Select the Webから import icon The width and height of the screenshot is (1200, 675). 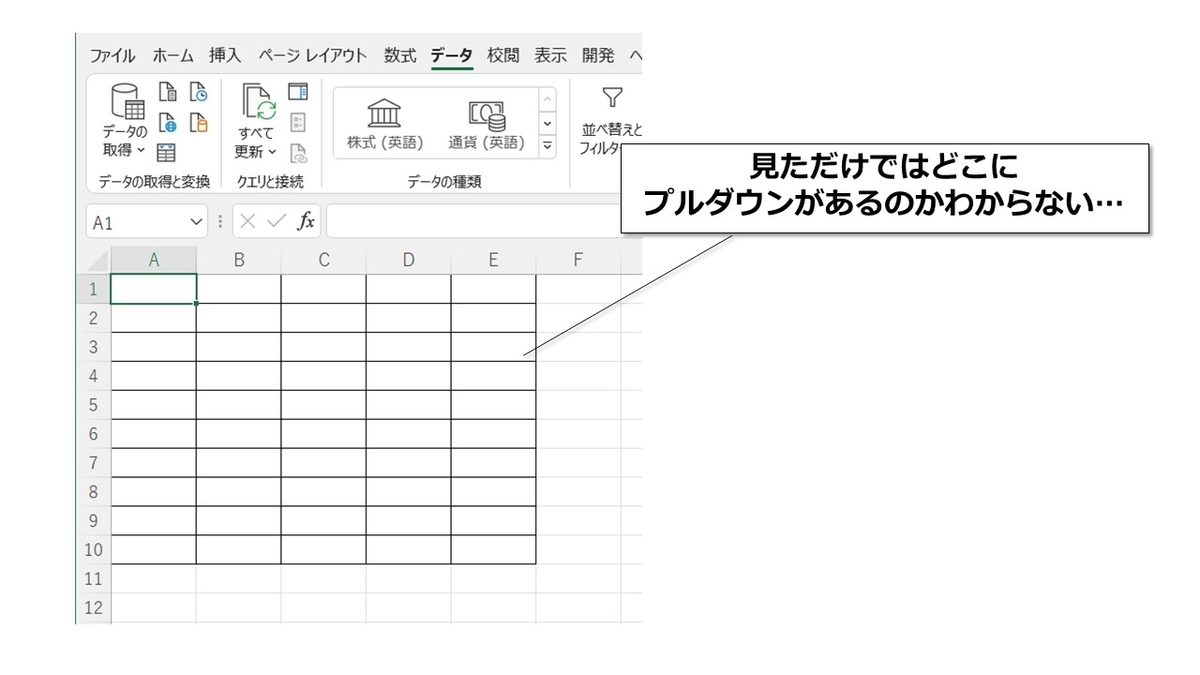pyautogui.click(x=168, y=123)
